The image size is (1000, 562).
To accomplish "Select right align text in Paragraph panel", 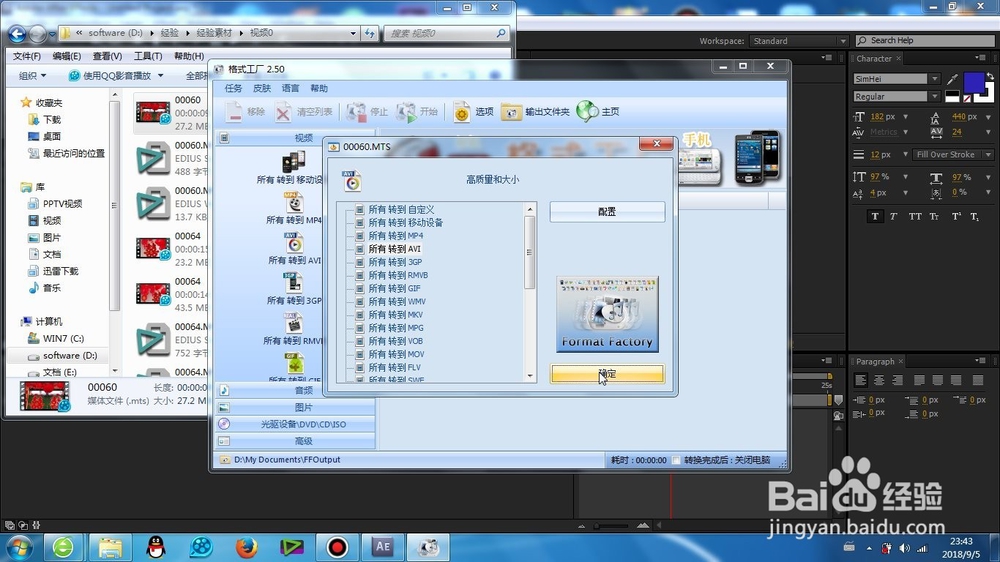I will point(898,380).
